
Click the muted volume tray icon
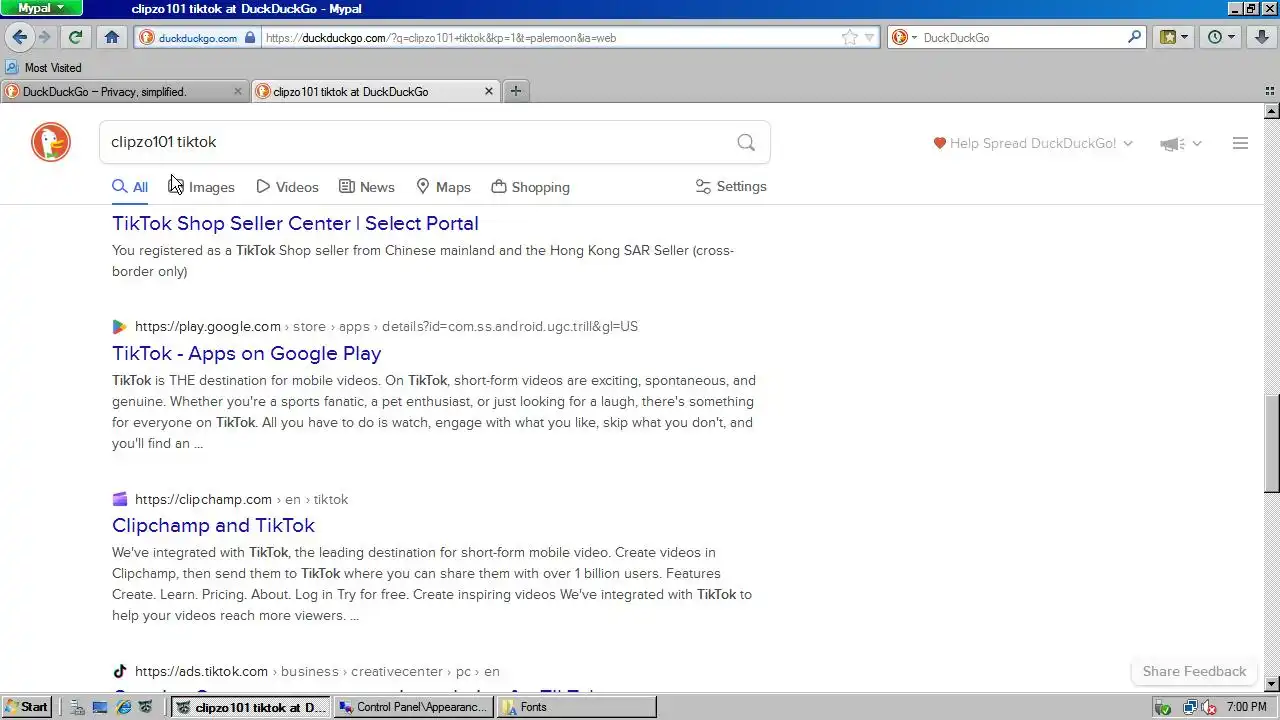[x=1210, y=707]
